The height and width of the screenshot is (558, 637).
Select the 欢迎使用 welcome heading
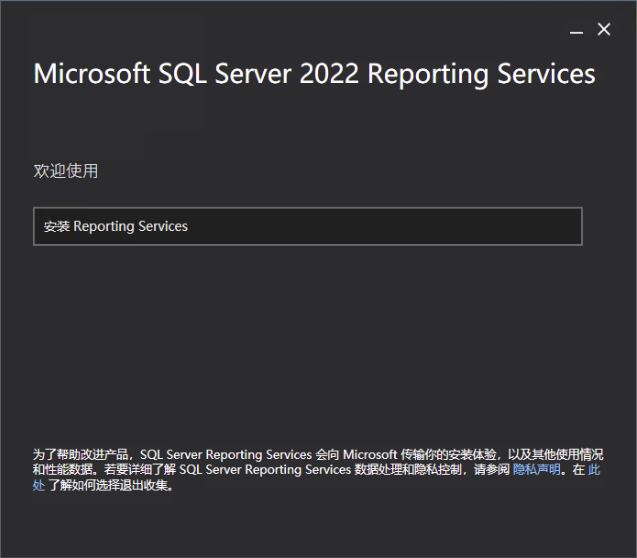[x=65, y=171]
